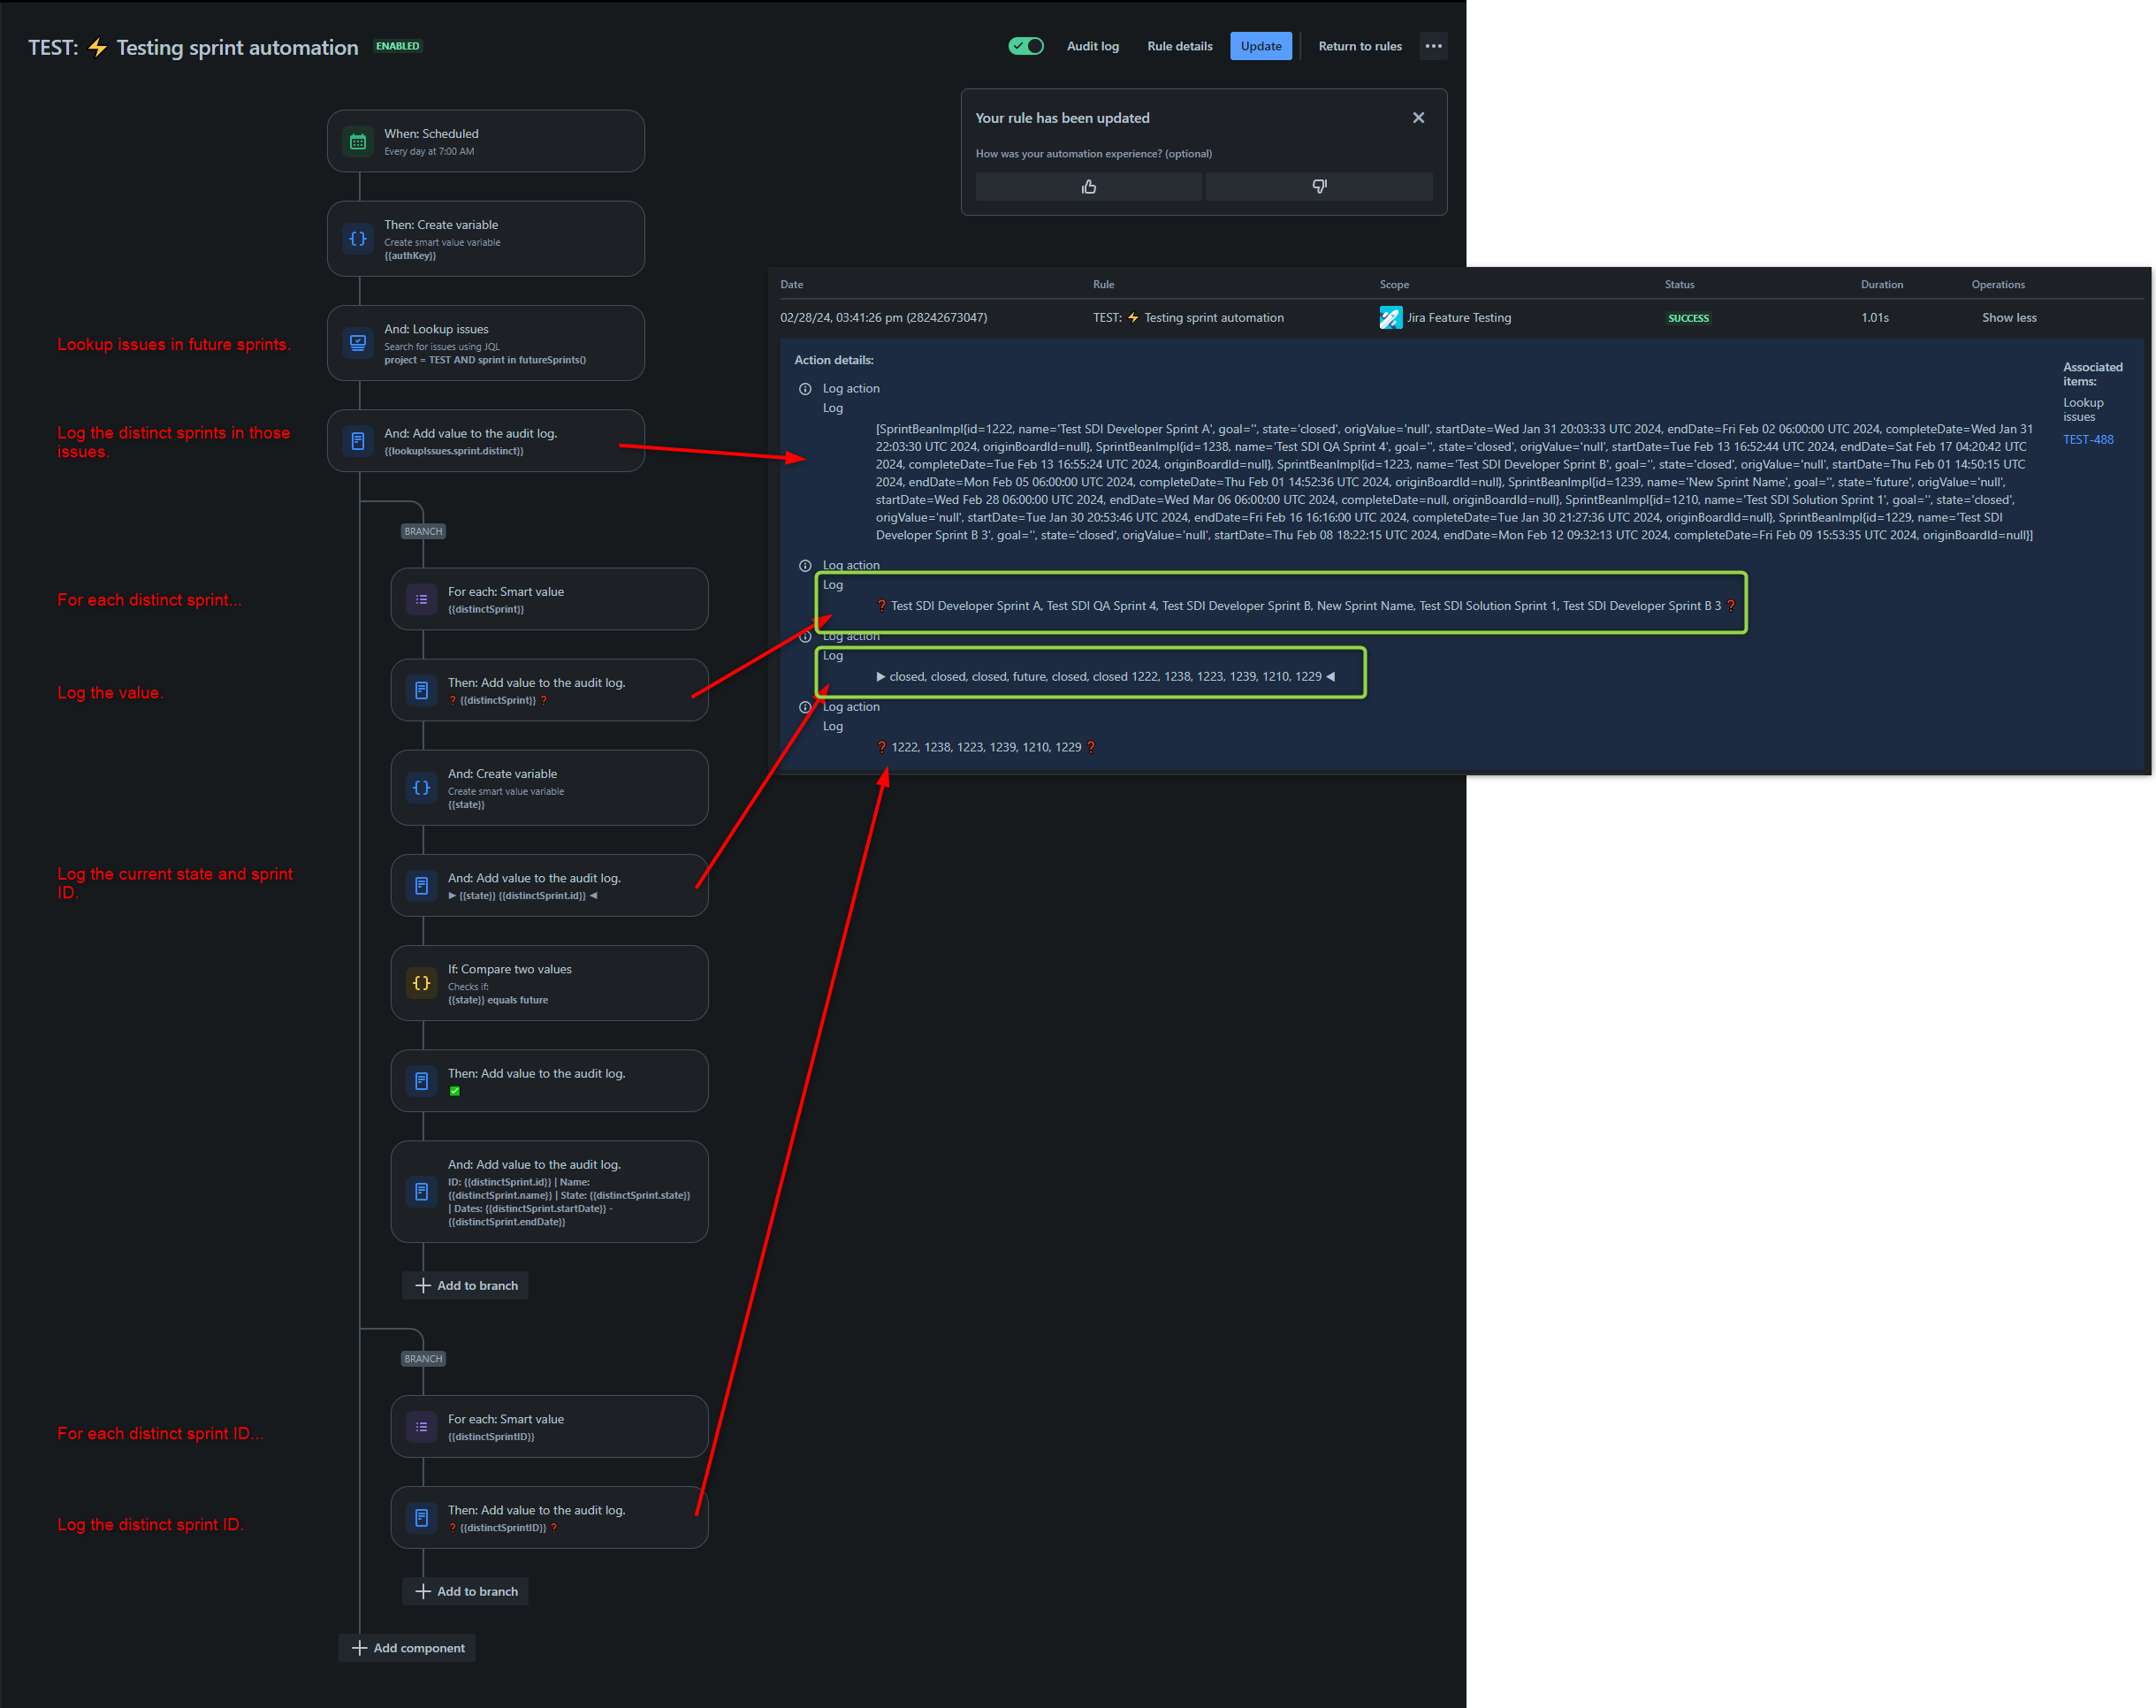Collapse details with Show less
The width and height of the screenshot is (2156, 1708).
[2009, 318]
